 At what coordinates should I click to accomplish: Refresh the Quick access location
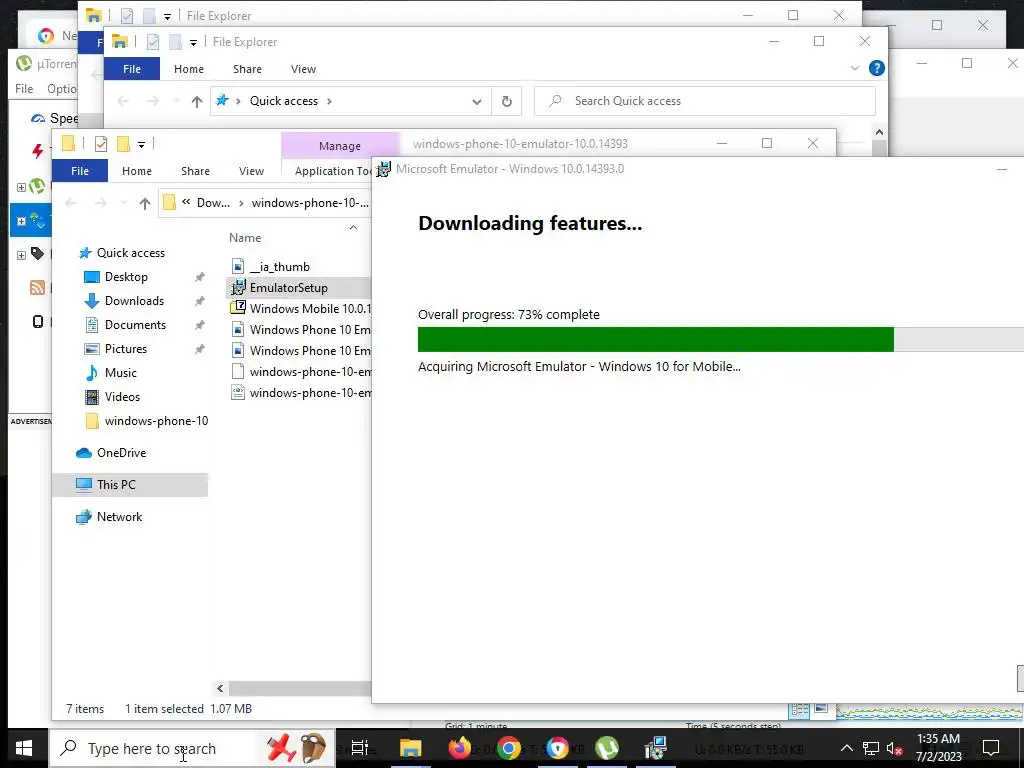pyautogui.click(x=506, y=101)
